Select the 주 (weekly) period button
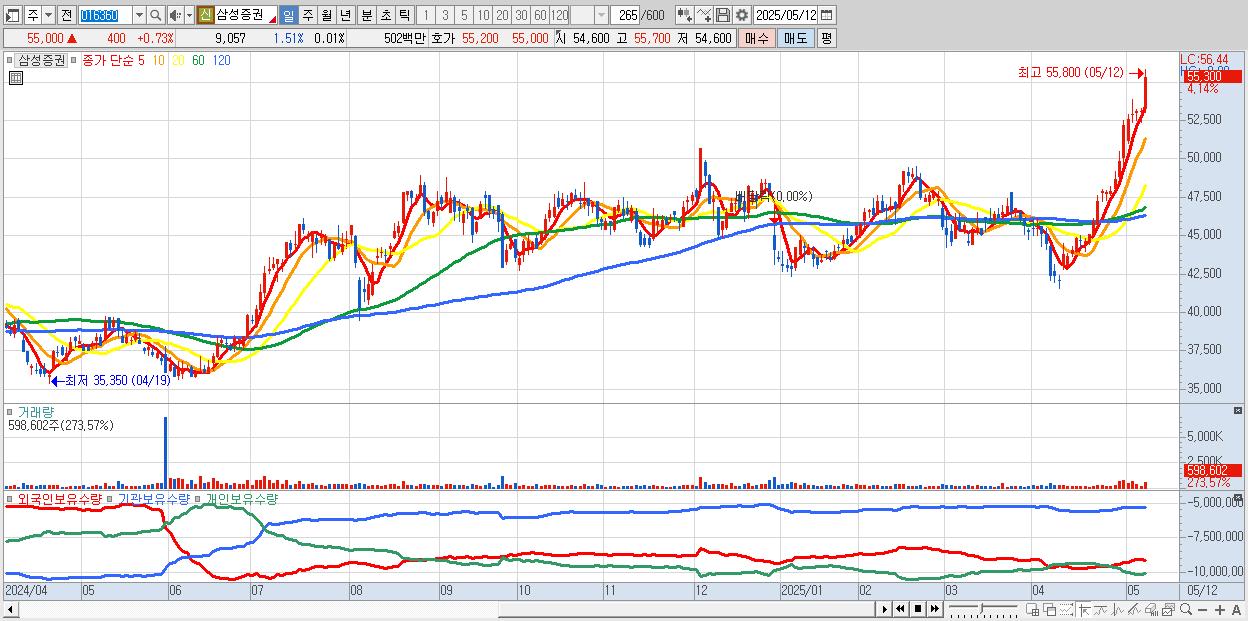This screenshot has height=621, width=1248. [307, 15]
